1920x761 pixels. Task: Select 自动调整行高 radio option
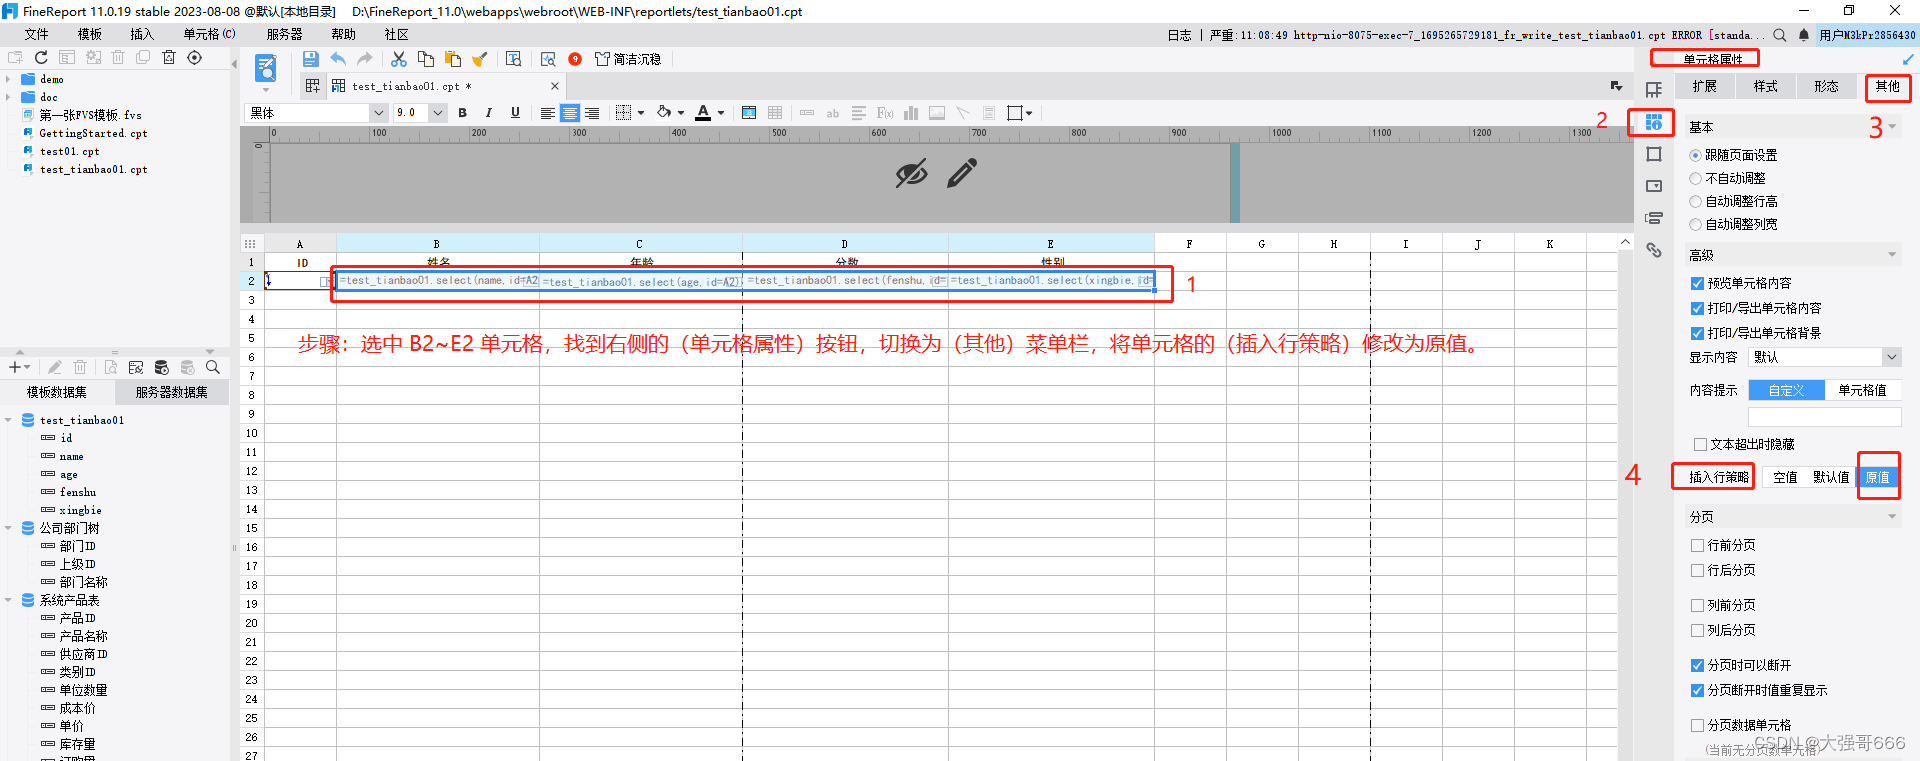click(1695, 201)
